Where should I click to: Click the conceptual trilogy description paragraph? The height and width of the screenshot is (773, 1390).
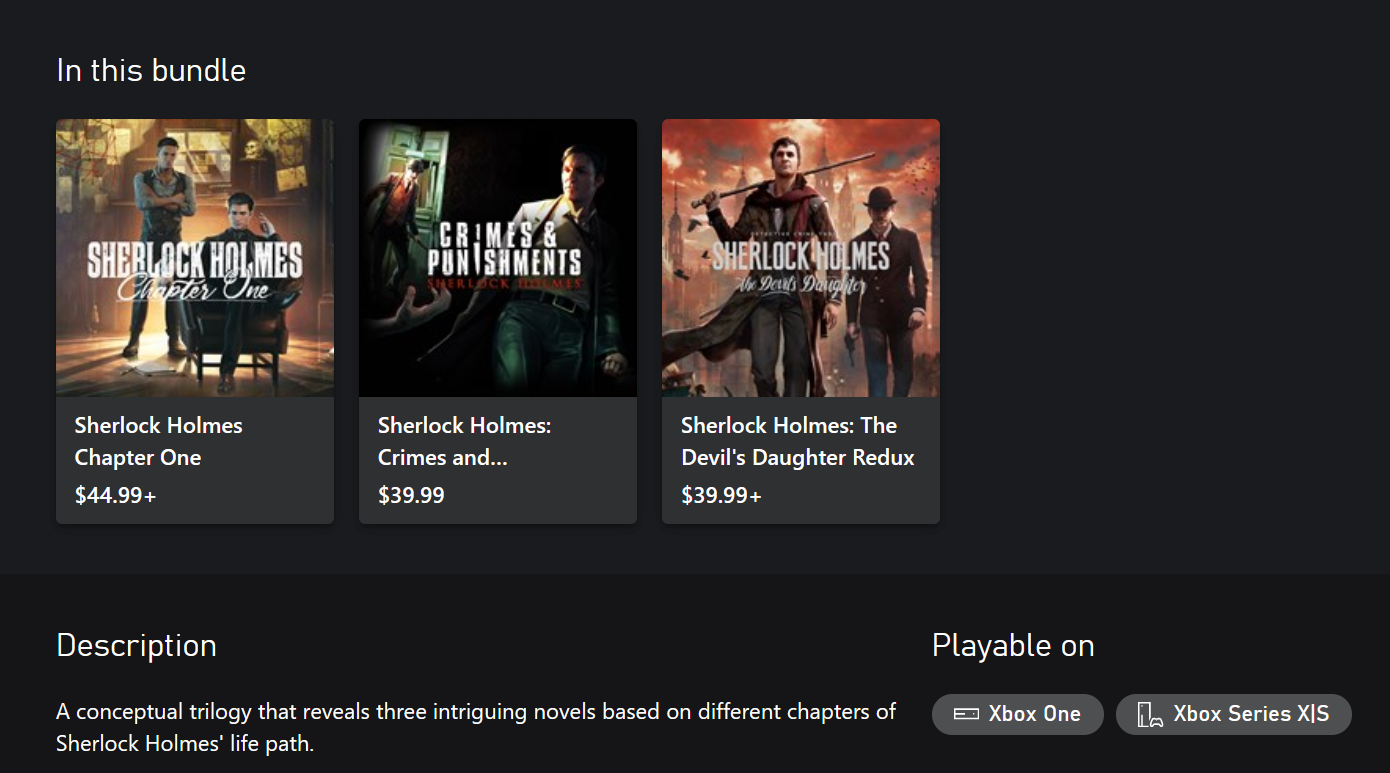pos(476,727)
